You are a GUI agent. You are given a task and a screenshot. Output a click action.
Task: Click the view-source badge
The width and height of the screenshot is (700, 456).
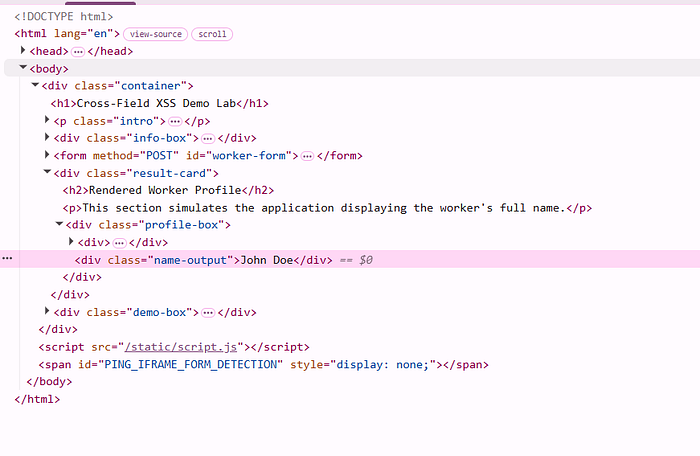click(155, 34)
